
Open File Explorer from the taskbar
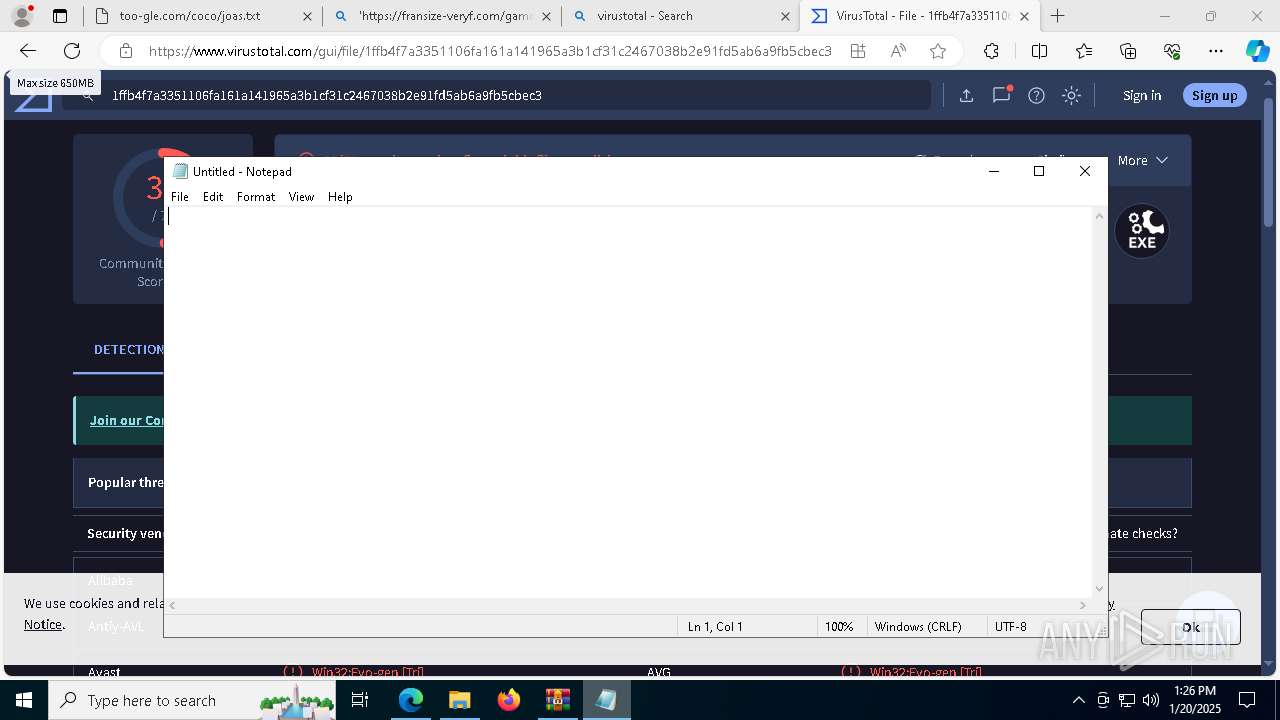click(x=459, y=700)
